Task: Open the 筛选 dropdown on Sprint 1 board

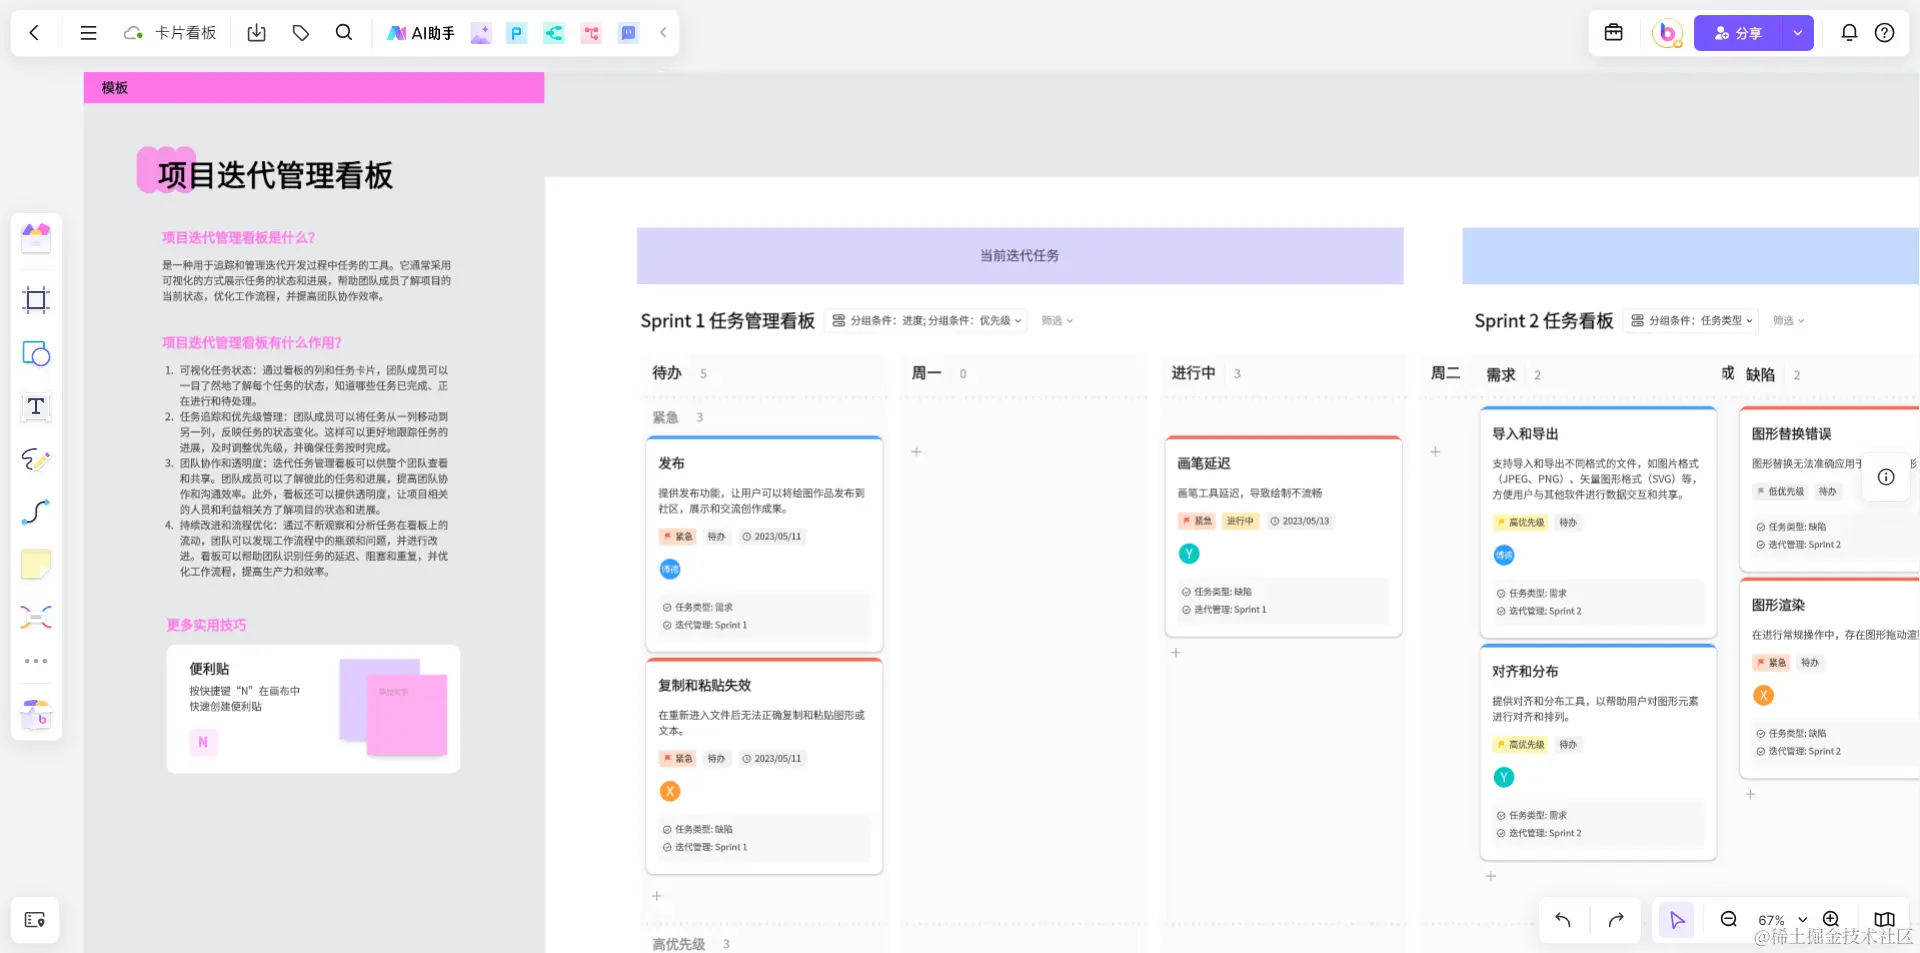Action: pyautogui.click(x=1056, y=321)
